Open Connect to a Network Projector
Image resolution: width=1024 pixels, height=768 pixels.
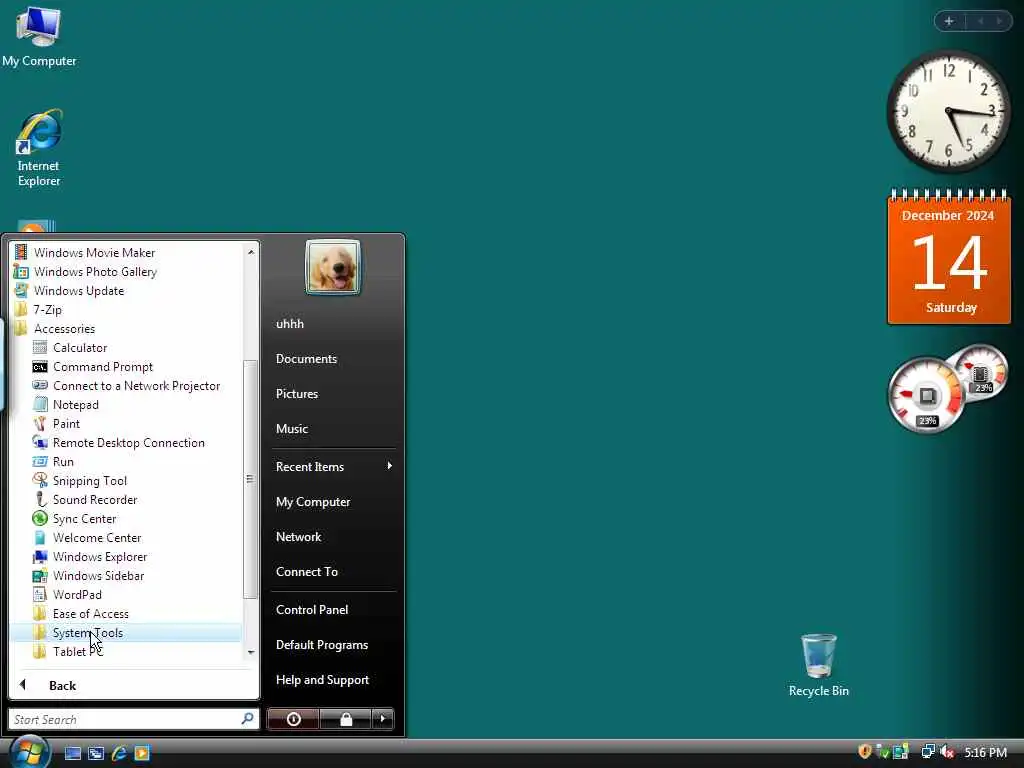pyautogui.click(x=127, y=385)
